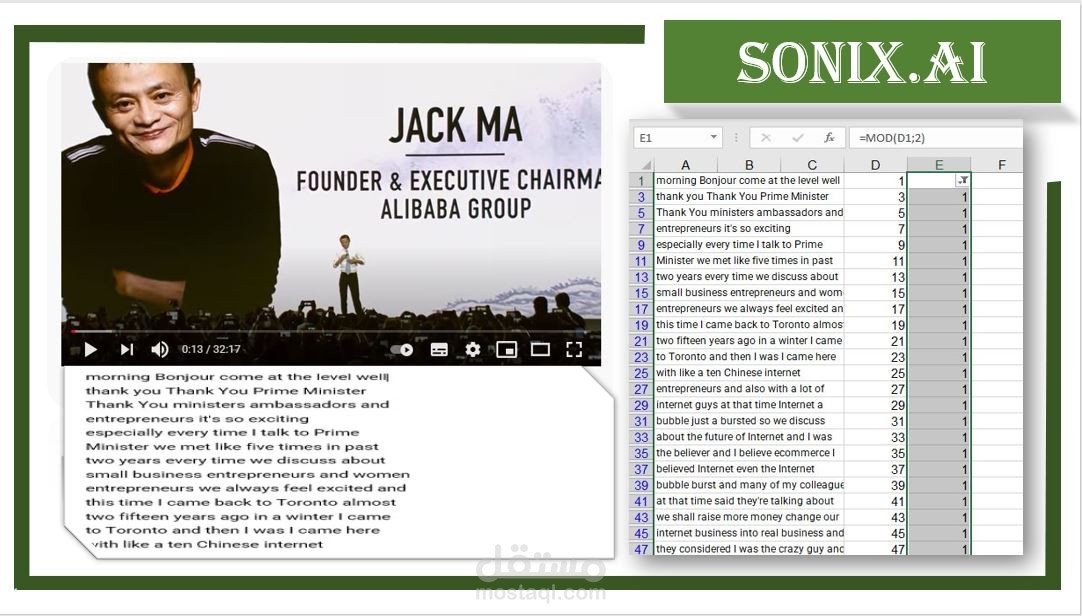1082x616 pixels.
Task: Open the video settings gear
Action: pos(473,350)
